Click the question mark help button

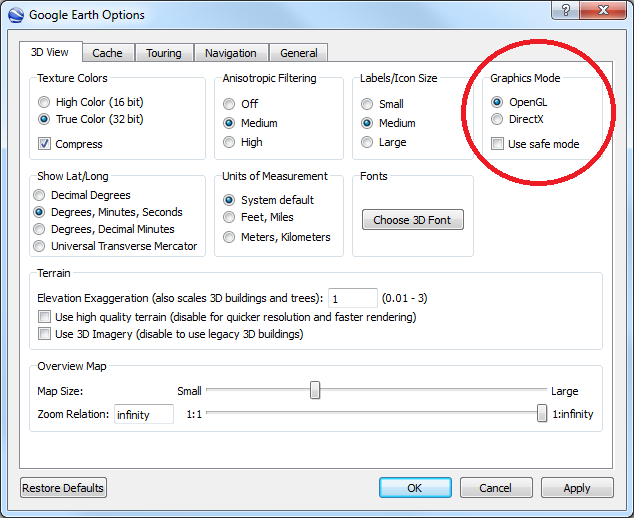pos(565,10)
